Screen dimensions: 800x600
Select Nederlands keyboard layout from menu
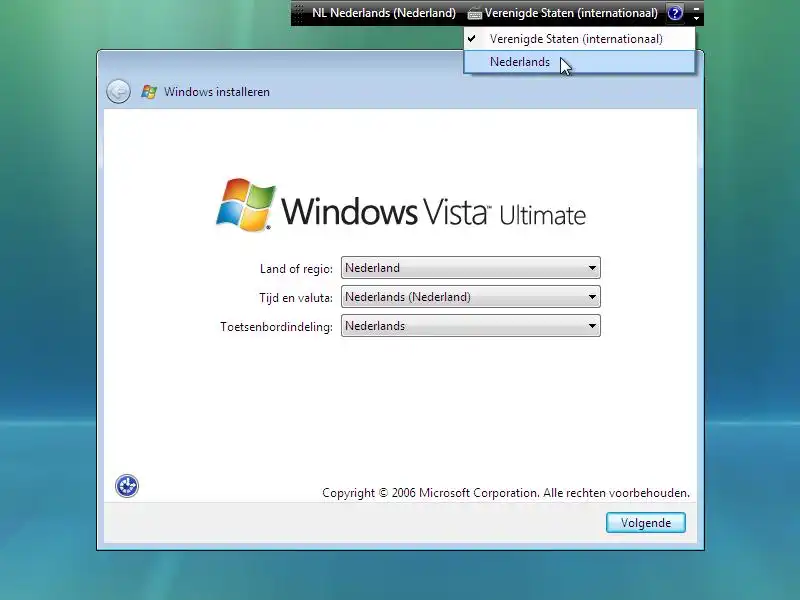point(579,62)
